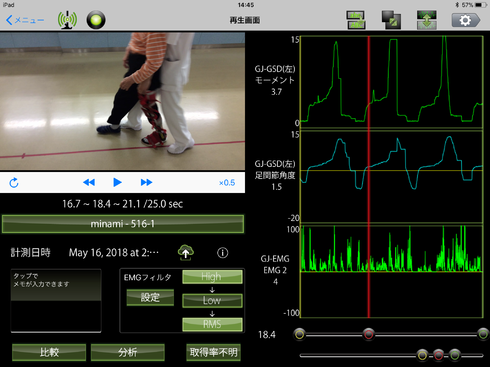Tap the red handle on lower range slider
The height and width of the screenshot is (367, 490).
(x=439, y=355)
